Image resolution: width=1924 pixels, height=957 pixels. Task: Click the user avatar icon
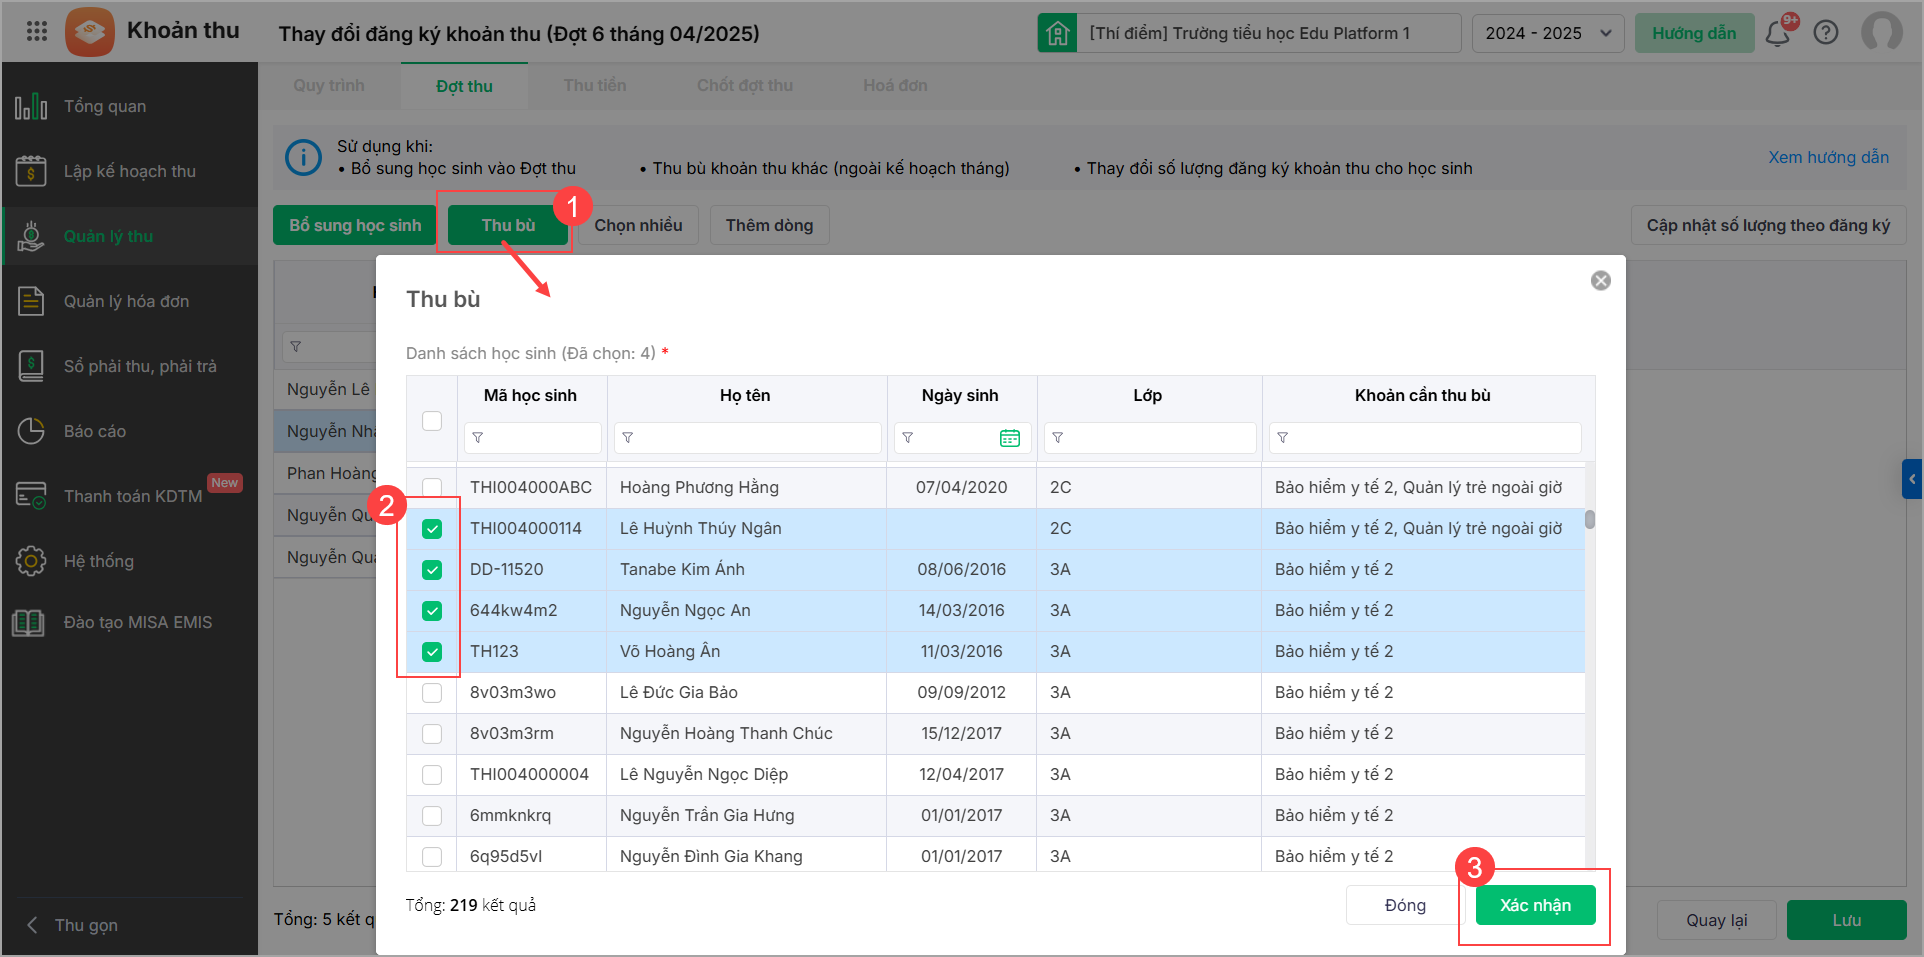pyautogui.click(x=1881, y=32)
